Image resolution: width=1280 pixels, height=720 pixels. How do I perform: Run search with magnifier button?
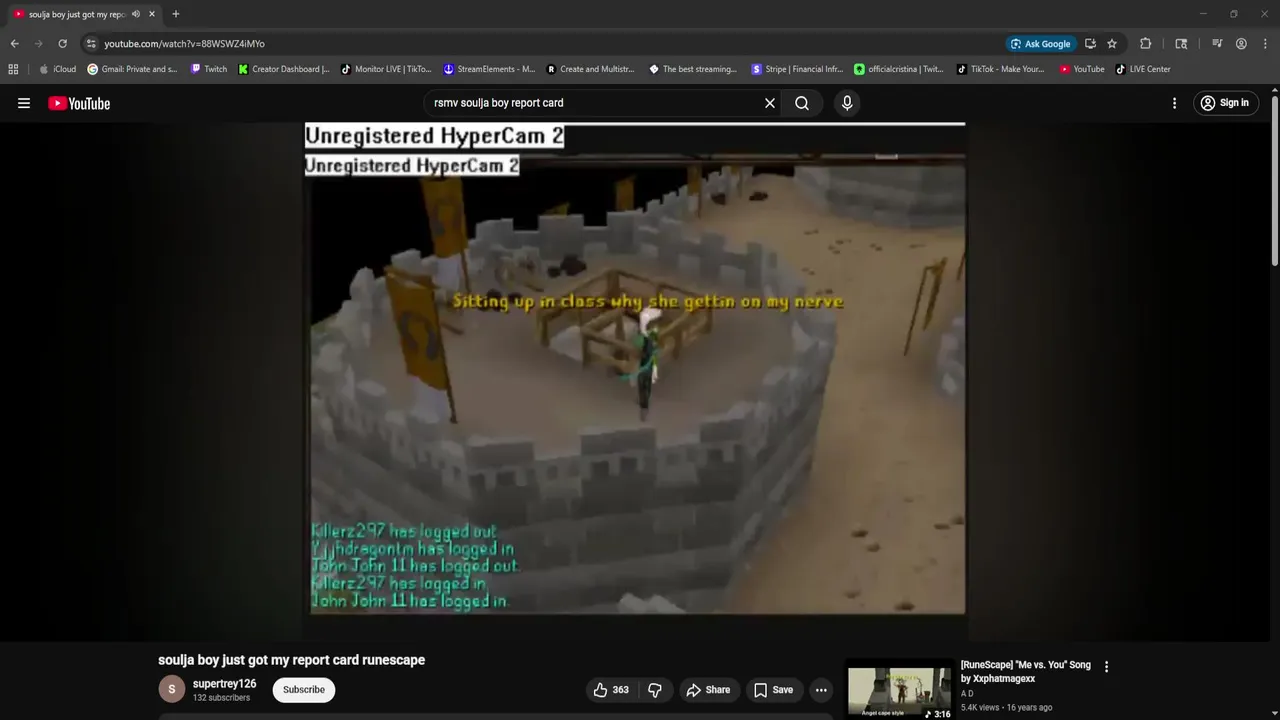point(802,103)
